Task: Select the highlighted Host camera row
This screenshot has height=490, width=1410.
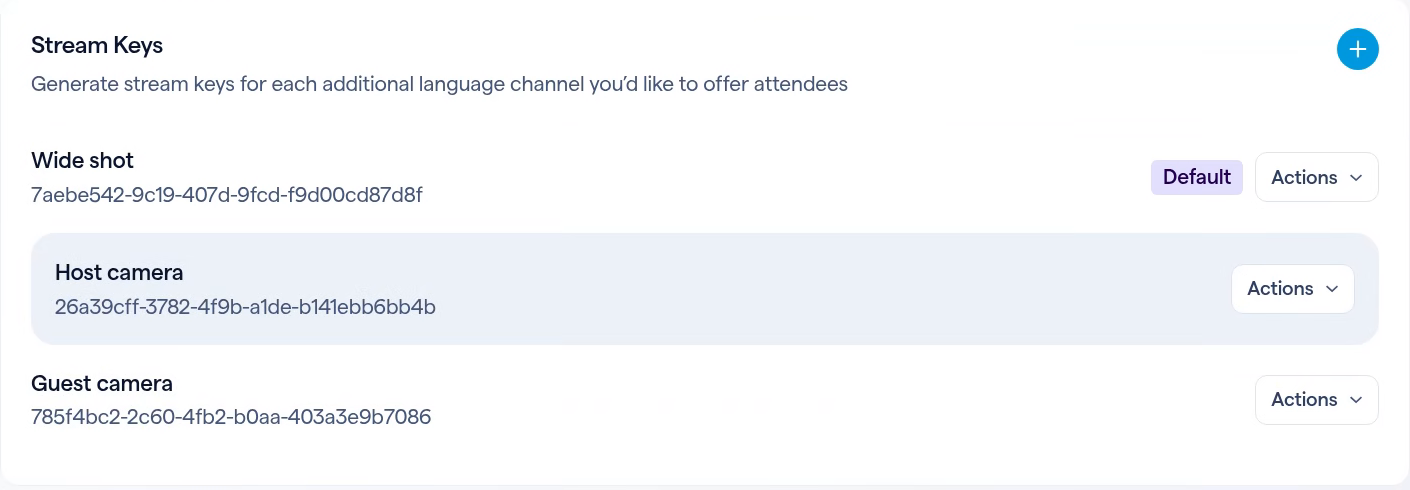Action: (705, 289)
